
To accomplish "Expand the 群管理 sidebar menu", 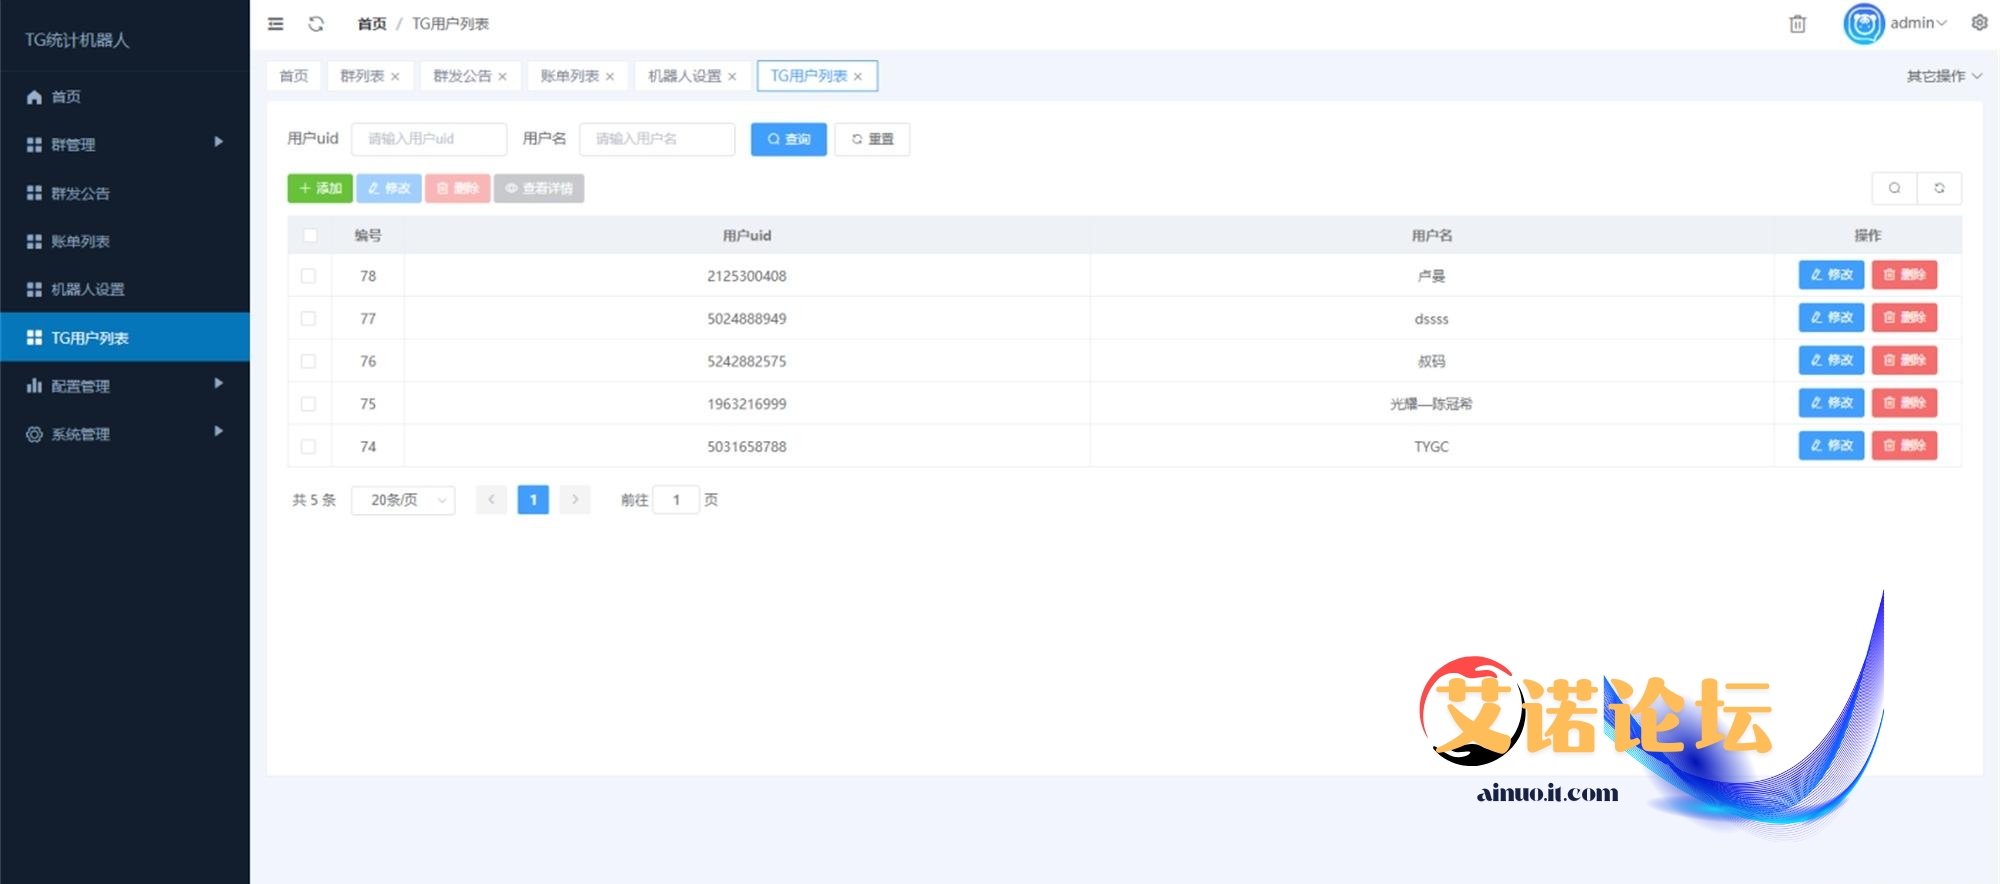I will click(124, 144).
